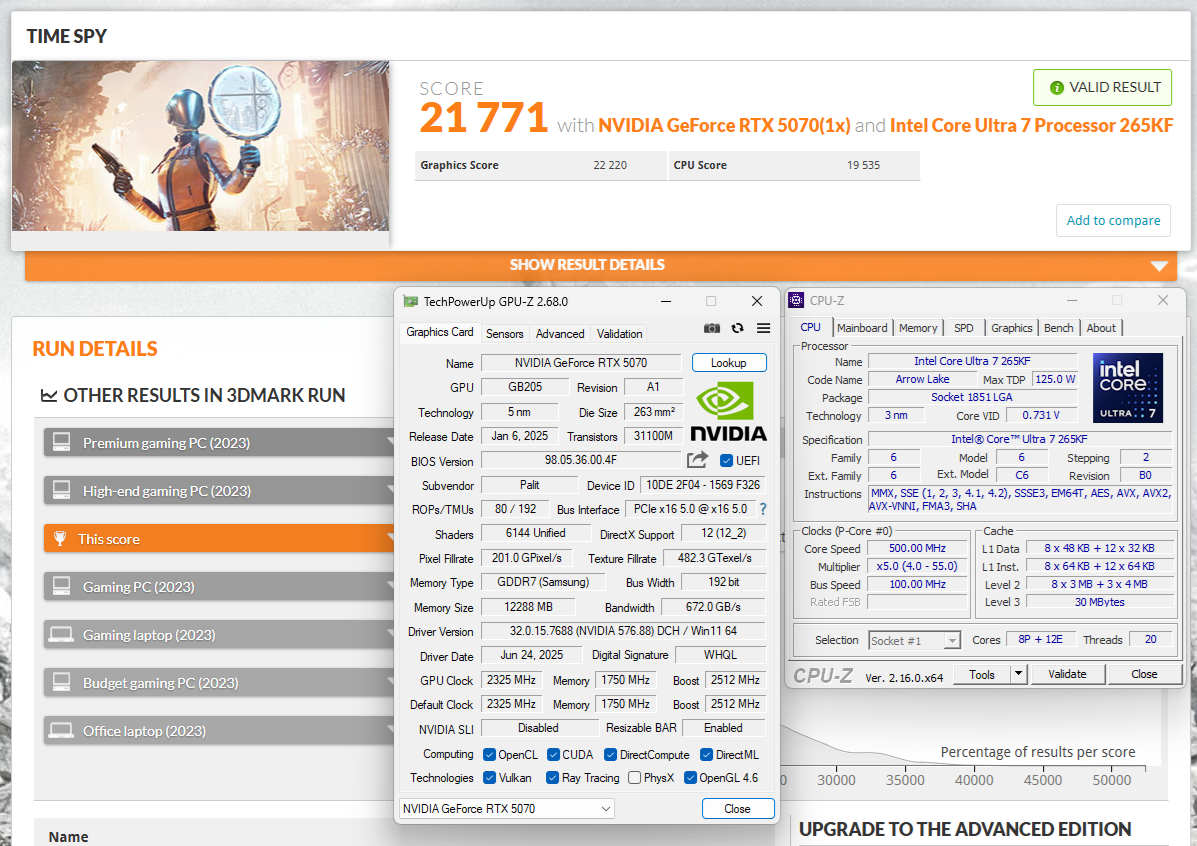
Task: Click the trophy icon beside This score
Action: [x=60, y=539]
